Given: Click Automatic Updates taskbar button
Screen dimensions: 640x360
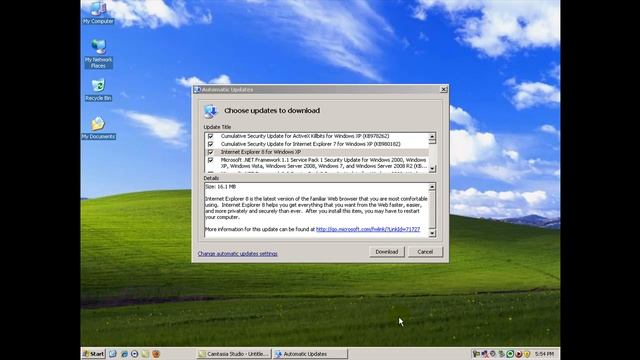Looking at the screenshot, I should click(x=310, y=354).
